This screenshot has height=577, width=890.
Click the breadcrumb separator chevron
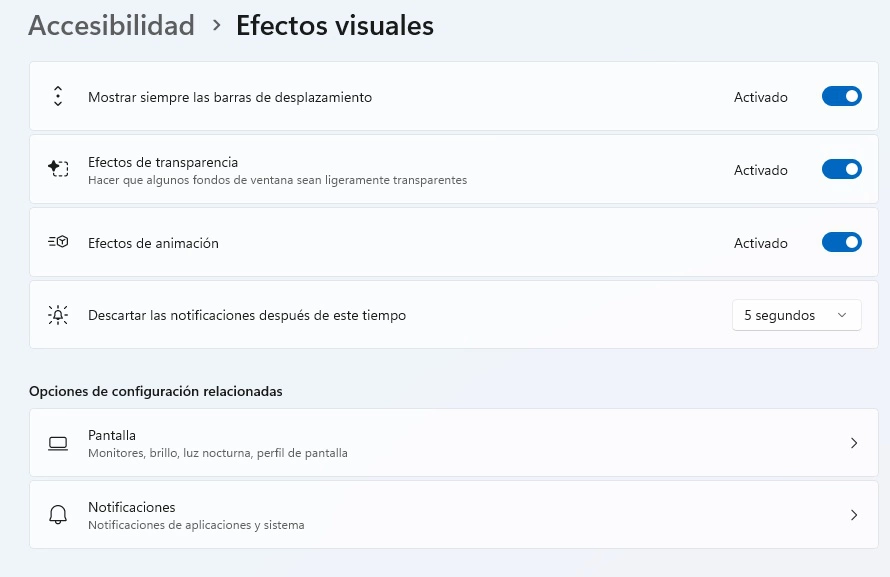(216, 26)
